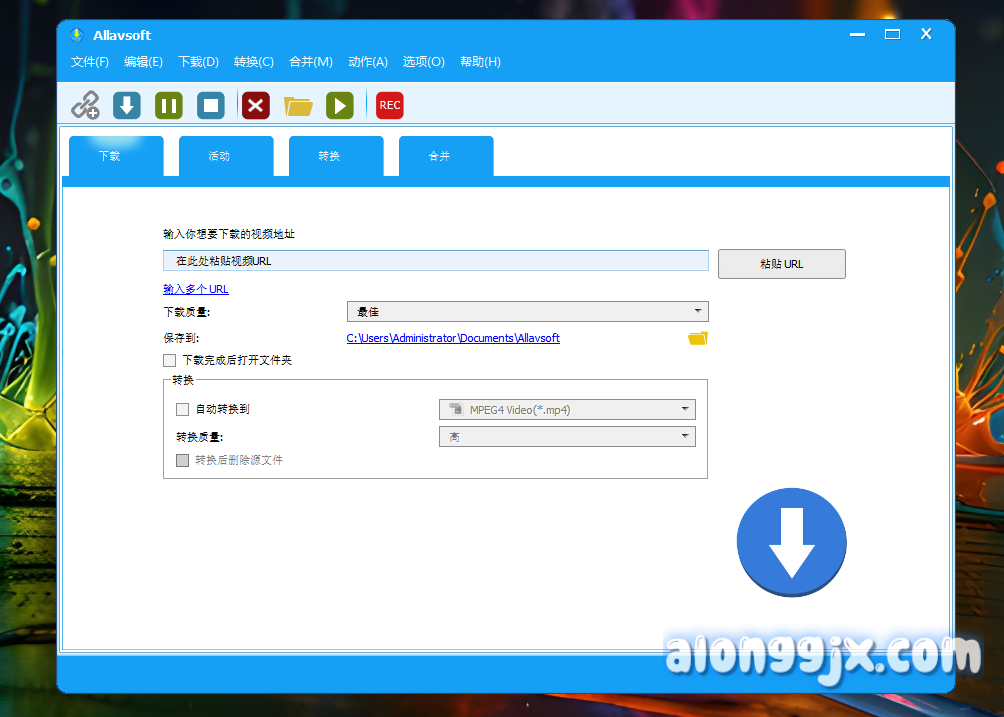Pause downloads with the green pause icon

(169, 105)
